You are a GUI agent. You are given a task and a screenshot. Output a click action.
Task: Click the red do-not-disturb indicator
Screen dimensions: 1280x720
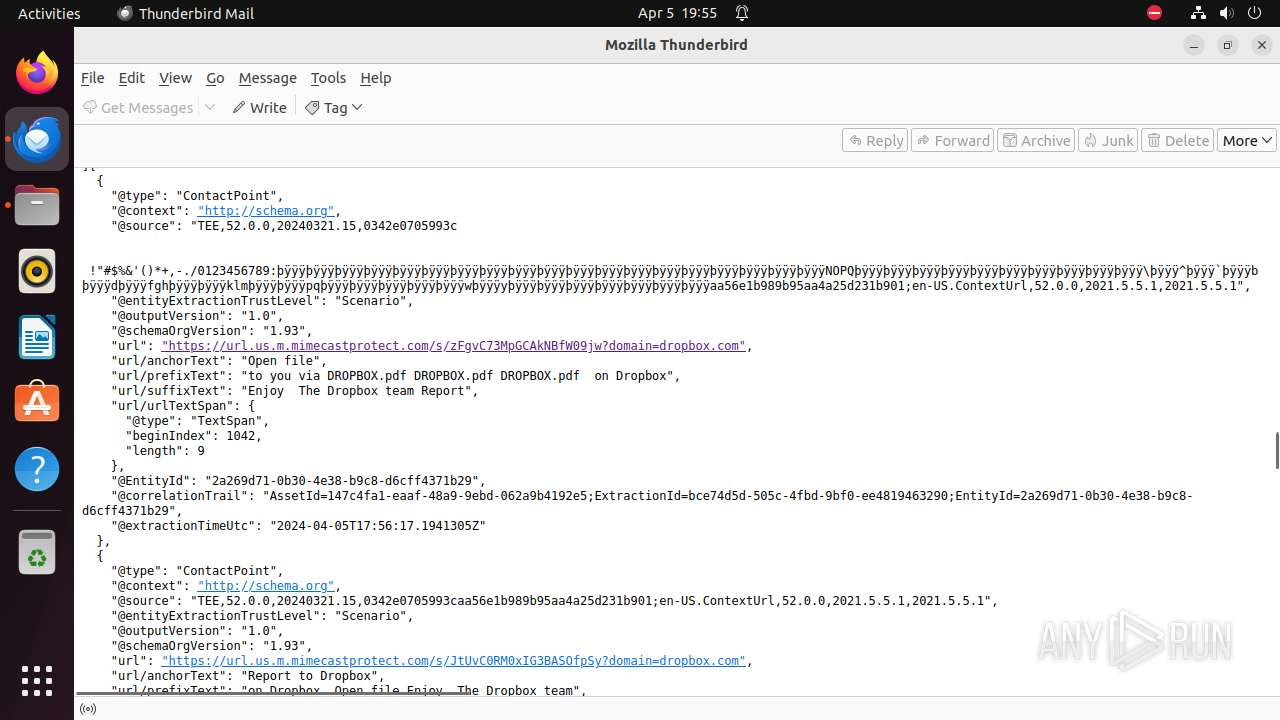pos(1154,13)
